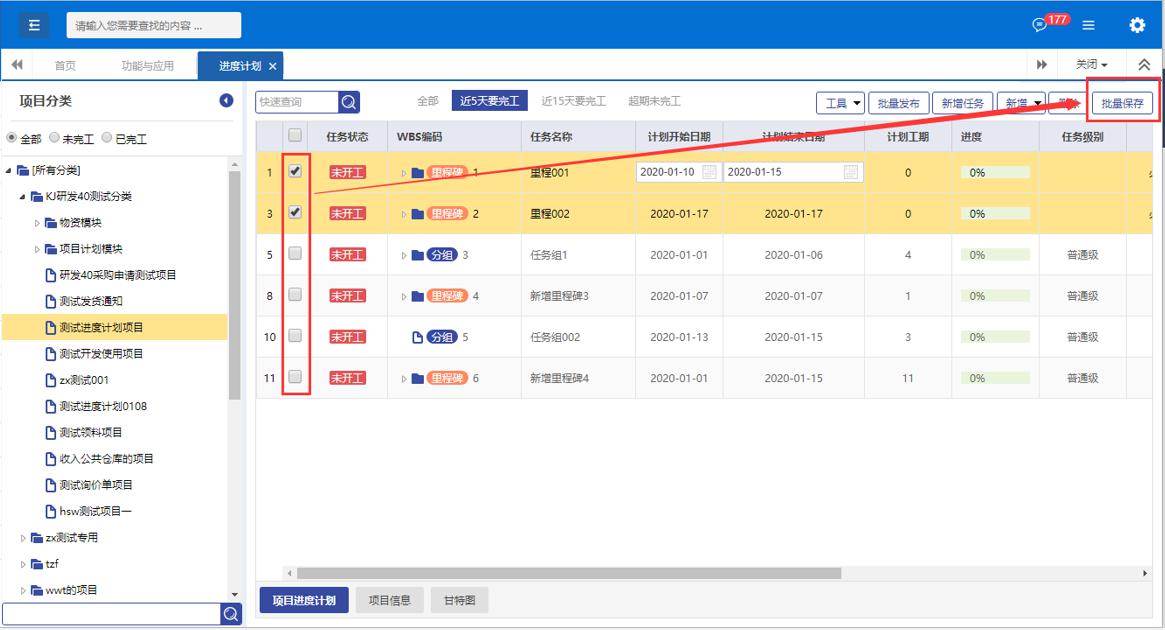Click the progress bar of 里程001
The height and width of the screenshot is (630, 1165).
[x=995, y=172]
